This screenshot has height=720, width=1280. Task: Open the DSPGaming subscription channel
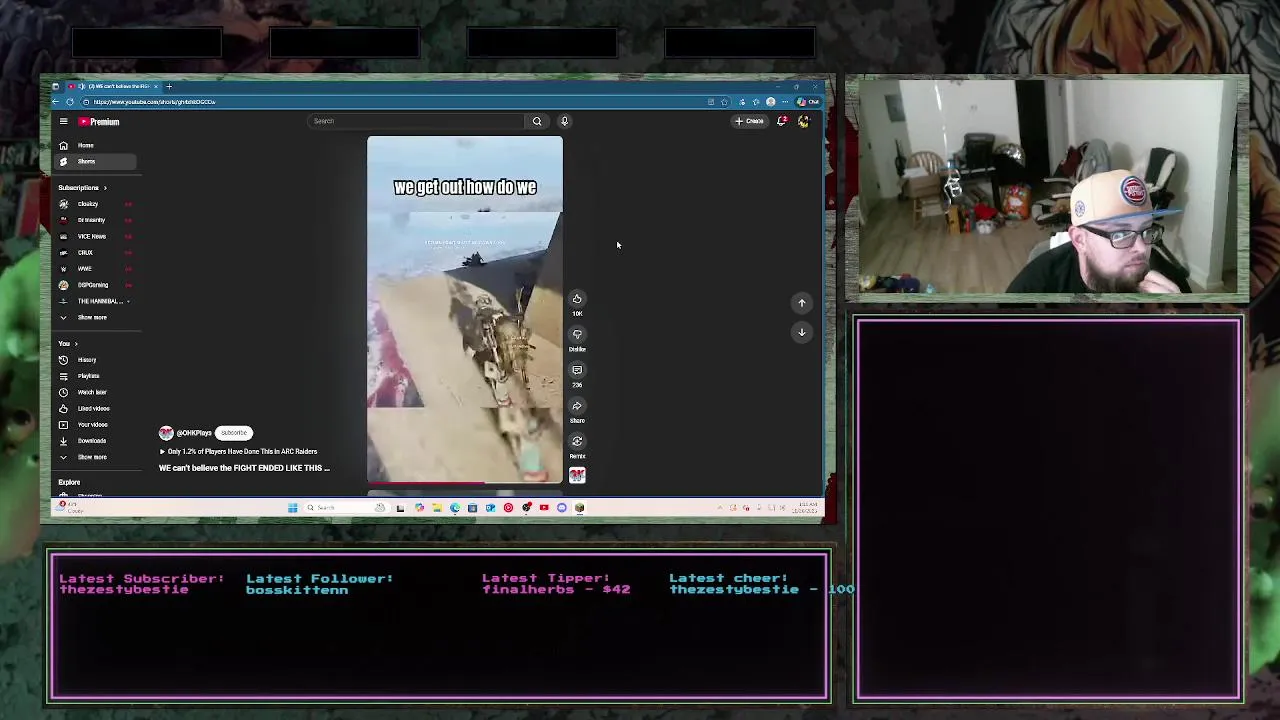(95, 285)
